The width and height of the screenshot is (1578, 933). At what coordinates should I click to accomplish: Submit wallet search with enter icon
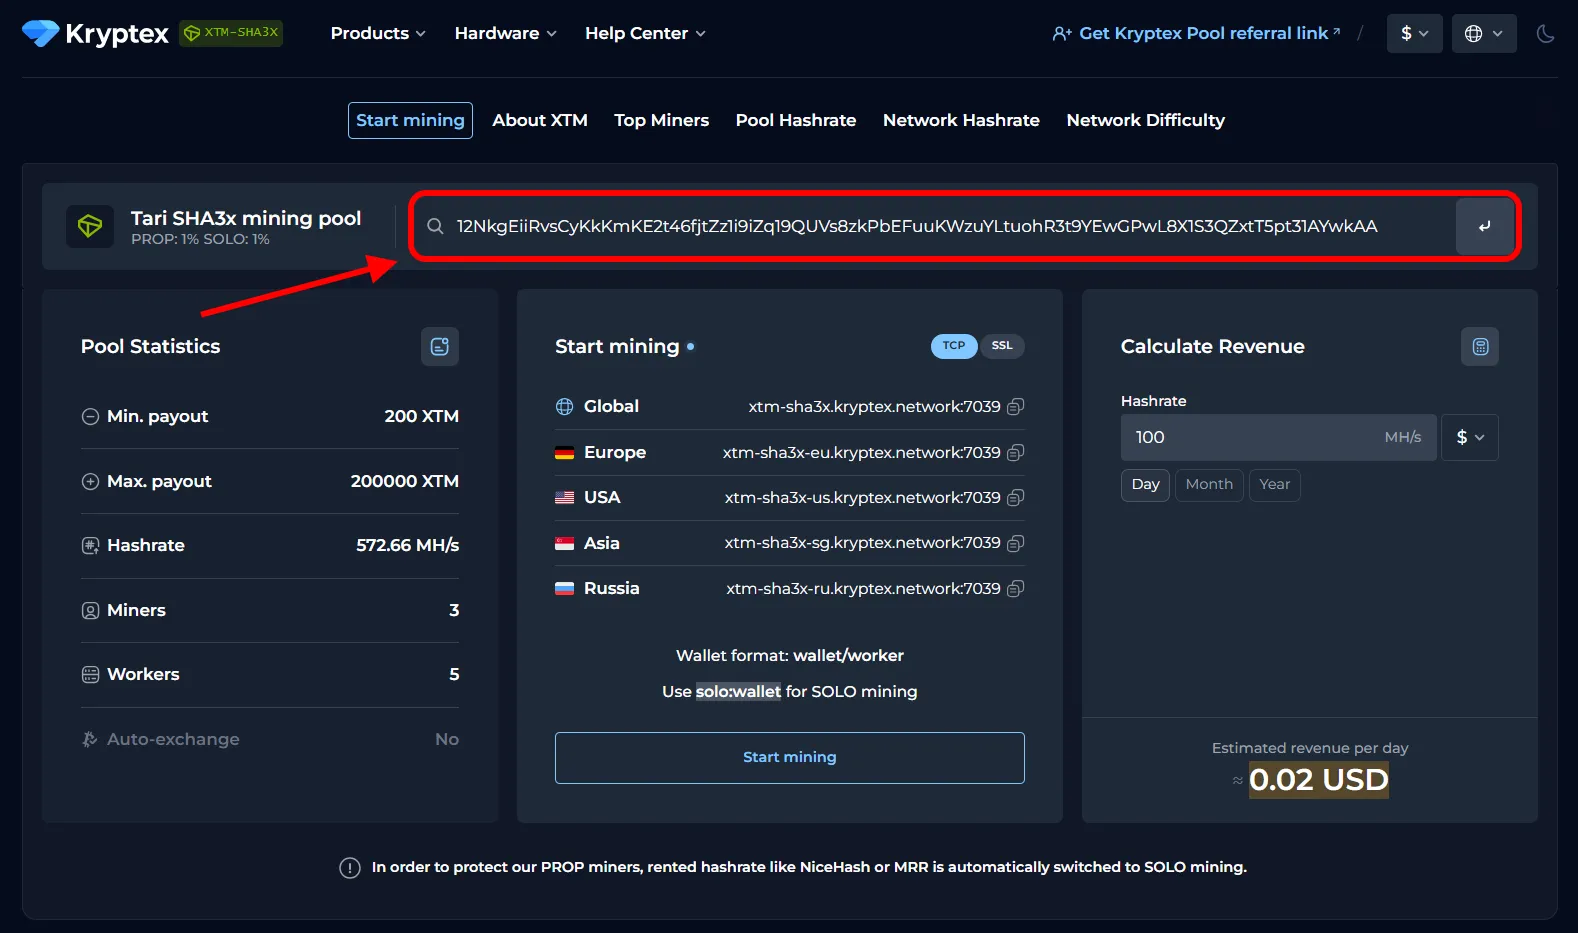[x=1484, y=227]
